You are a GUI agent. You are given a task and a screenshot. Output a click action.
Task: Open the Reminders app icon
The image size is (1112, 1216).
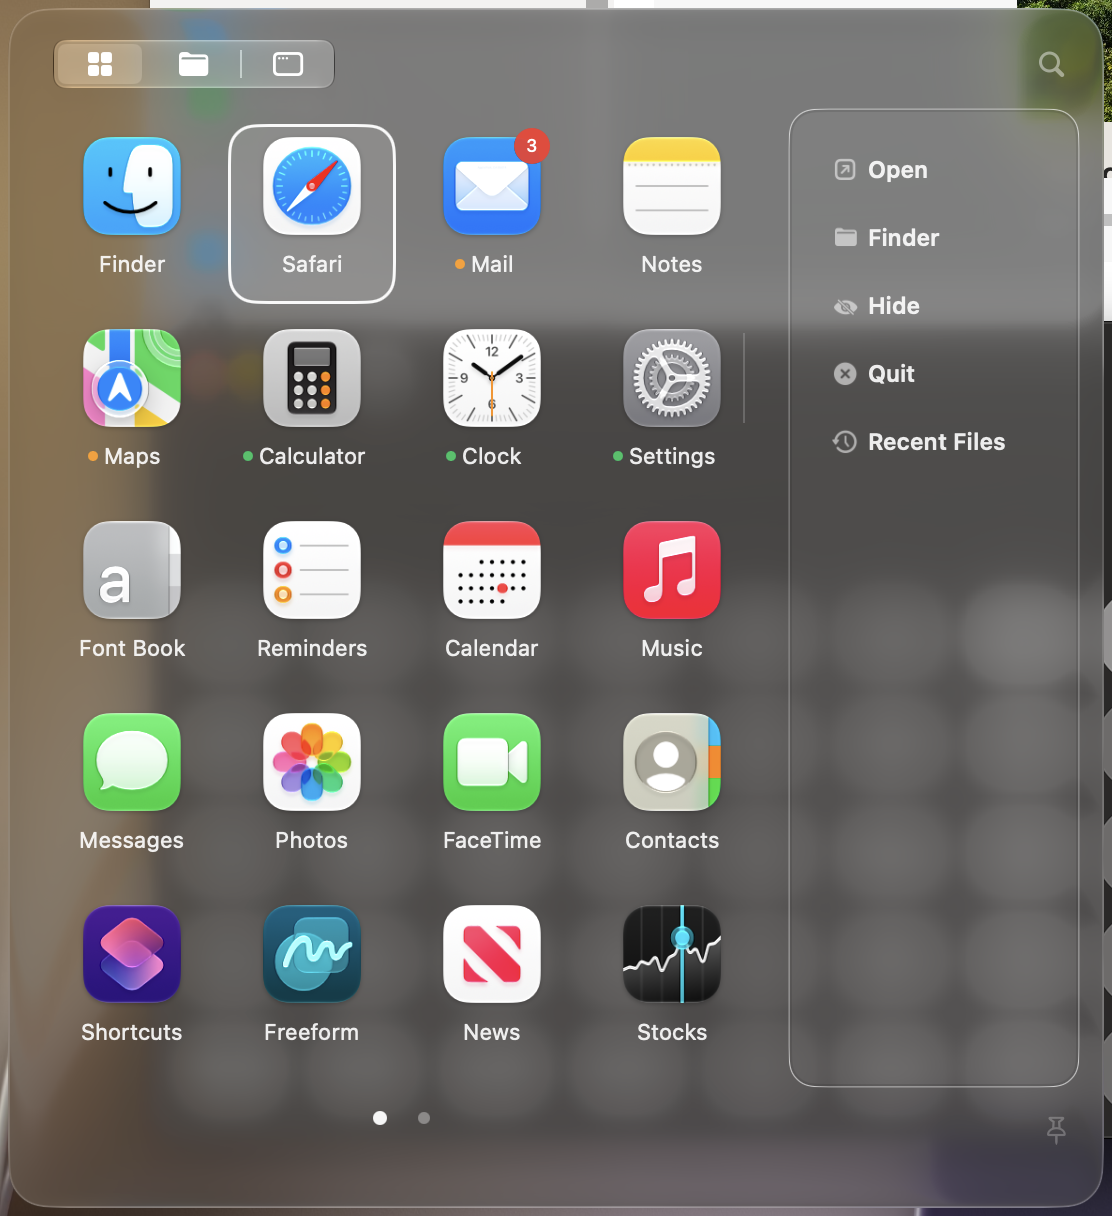tap(312, 570)
